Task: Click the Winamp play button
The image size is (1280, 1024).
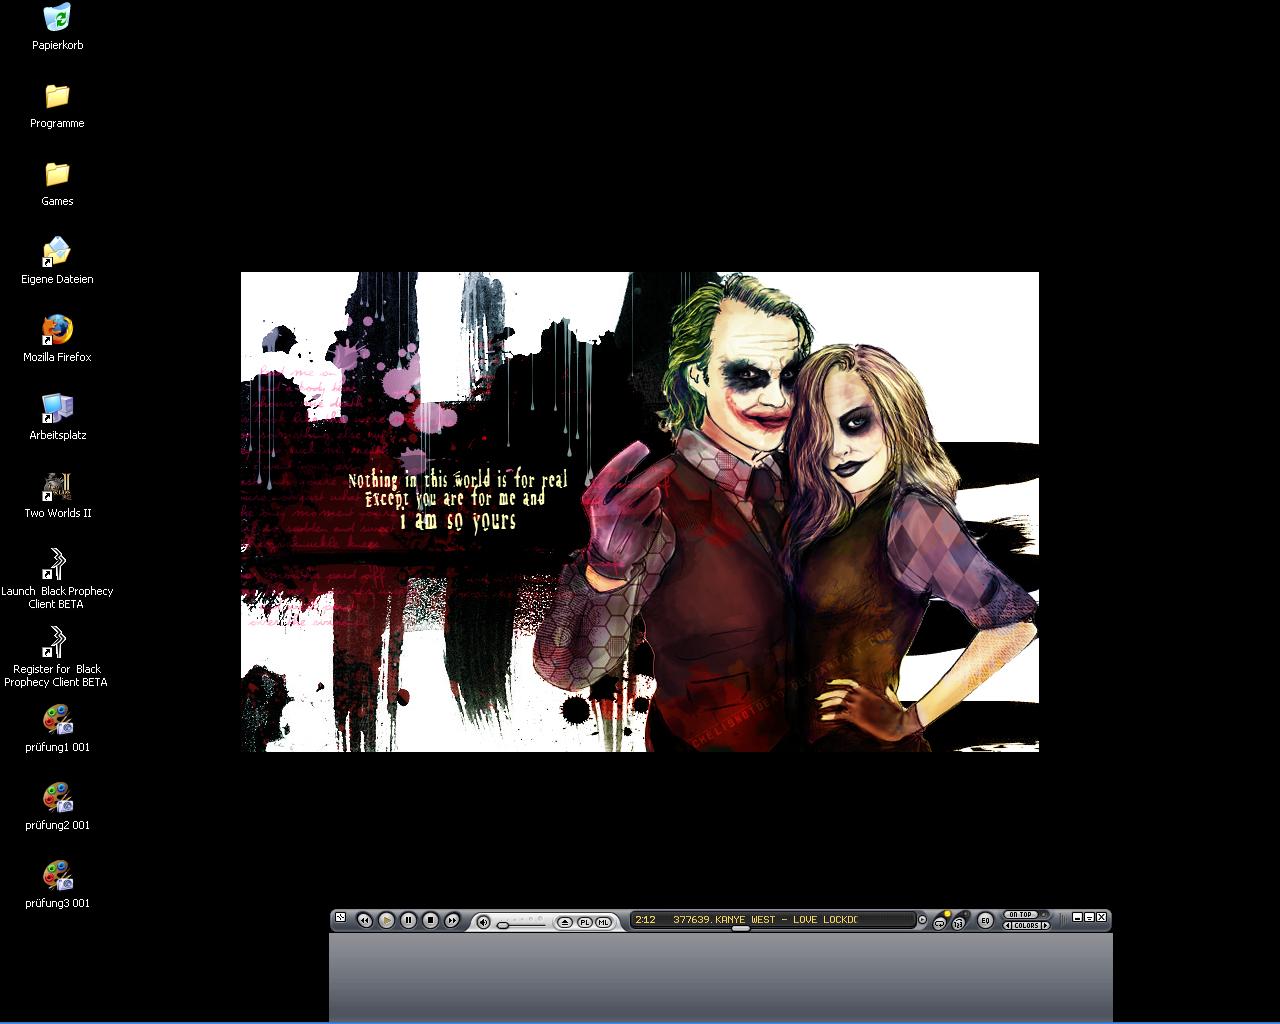Action: pyautogui.click(x=386, y=920)
